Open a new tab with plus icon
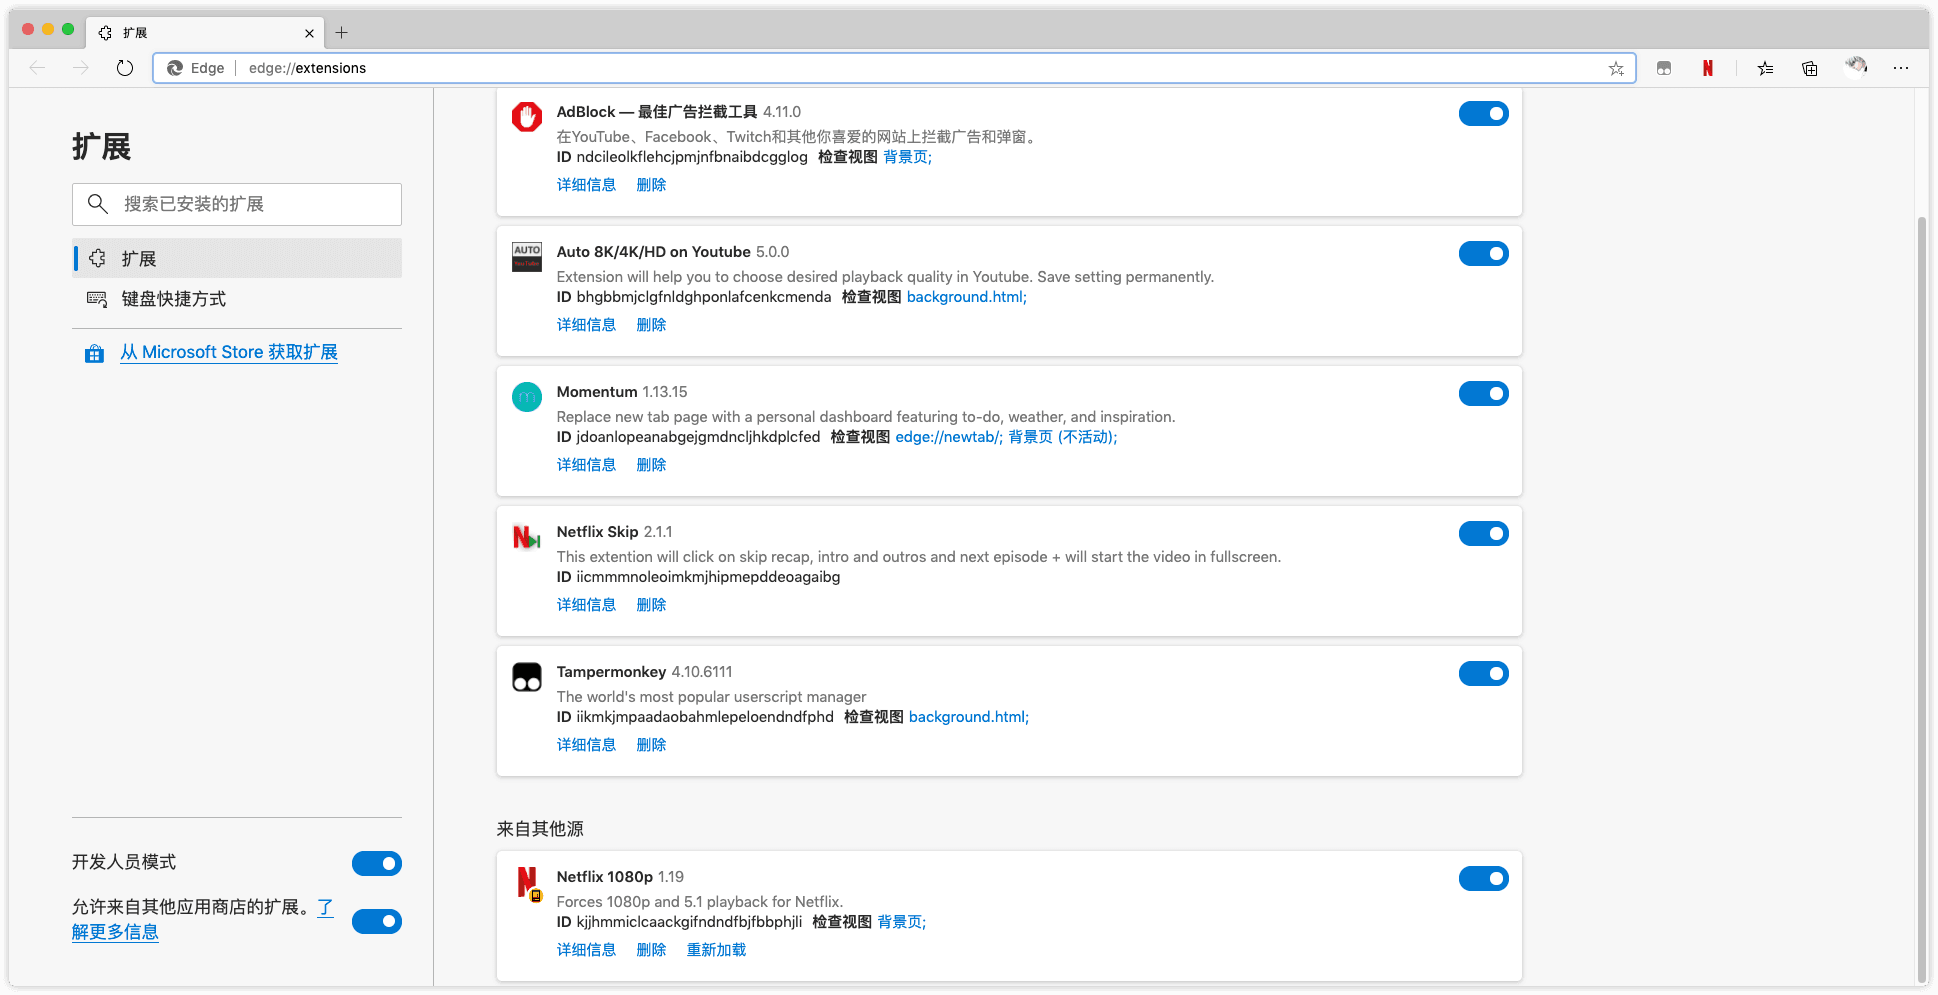1938x995 pixels. point(342,33)
